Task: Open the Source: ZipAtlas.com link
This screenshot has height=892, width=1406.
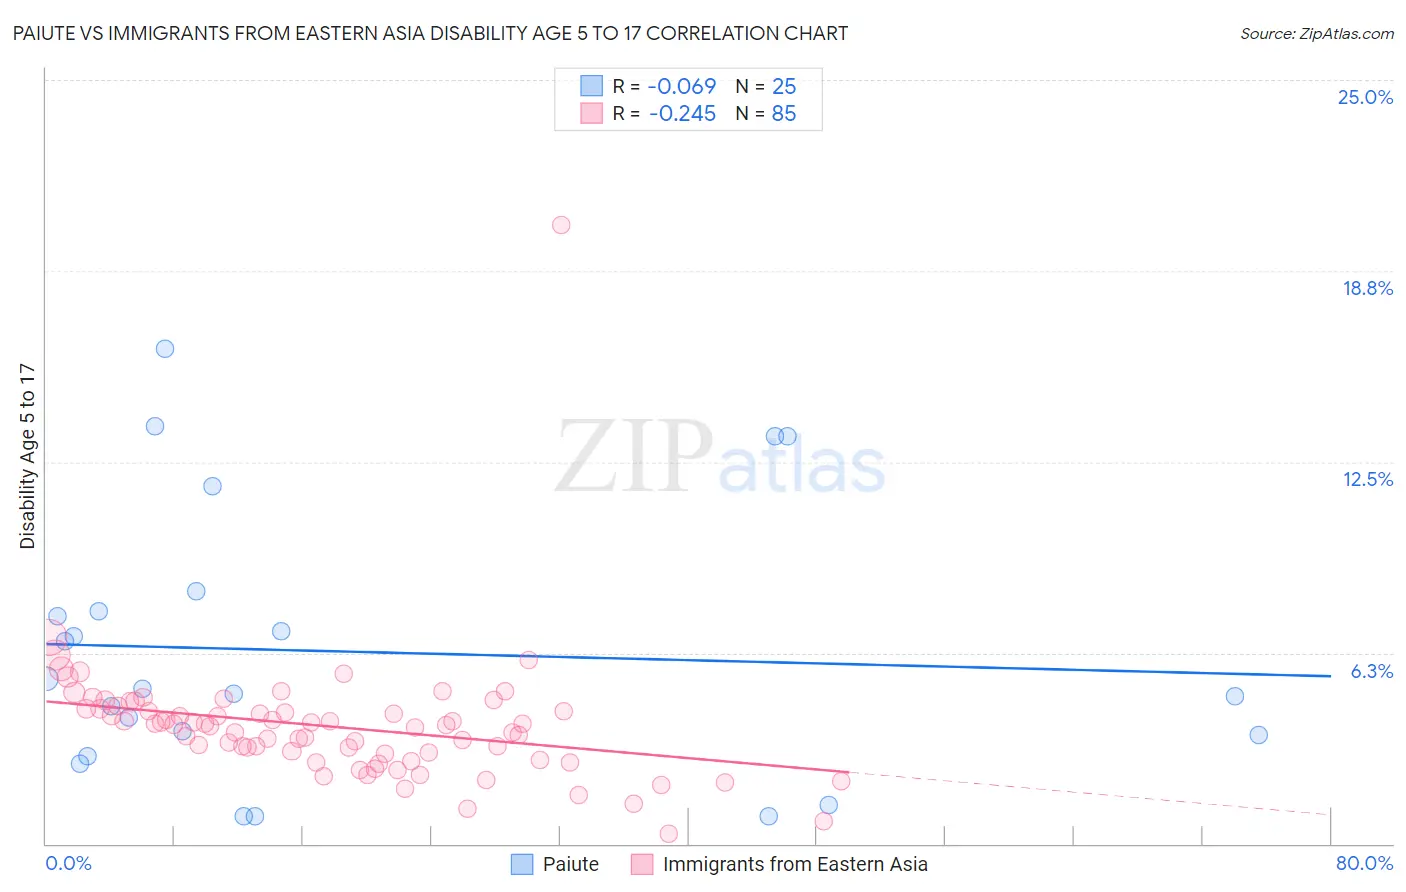Action: [1317, 33]
